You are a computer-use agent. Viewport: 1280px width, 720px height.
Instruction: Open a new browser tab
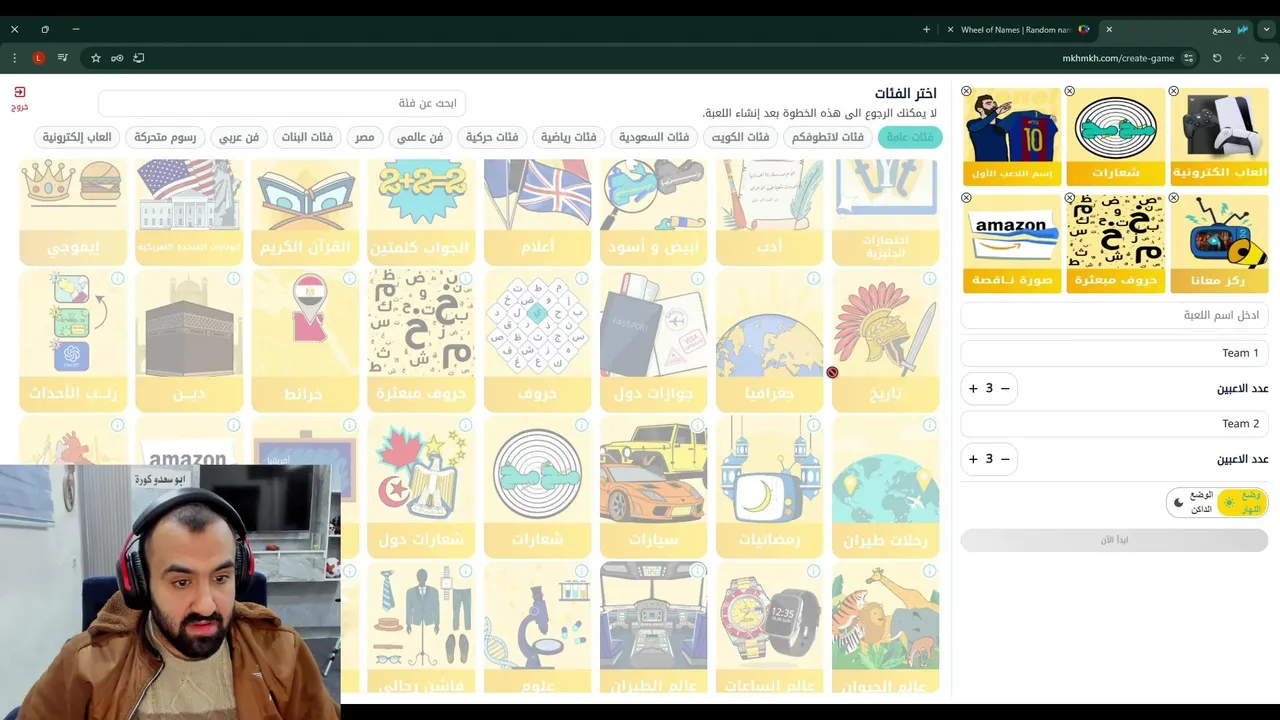click(926, 30)
